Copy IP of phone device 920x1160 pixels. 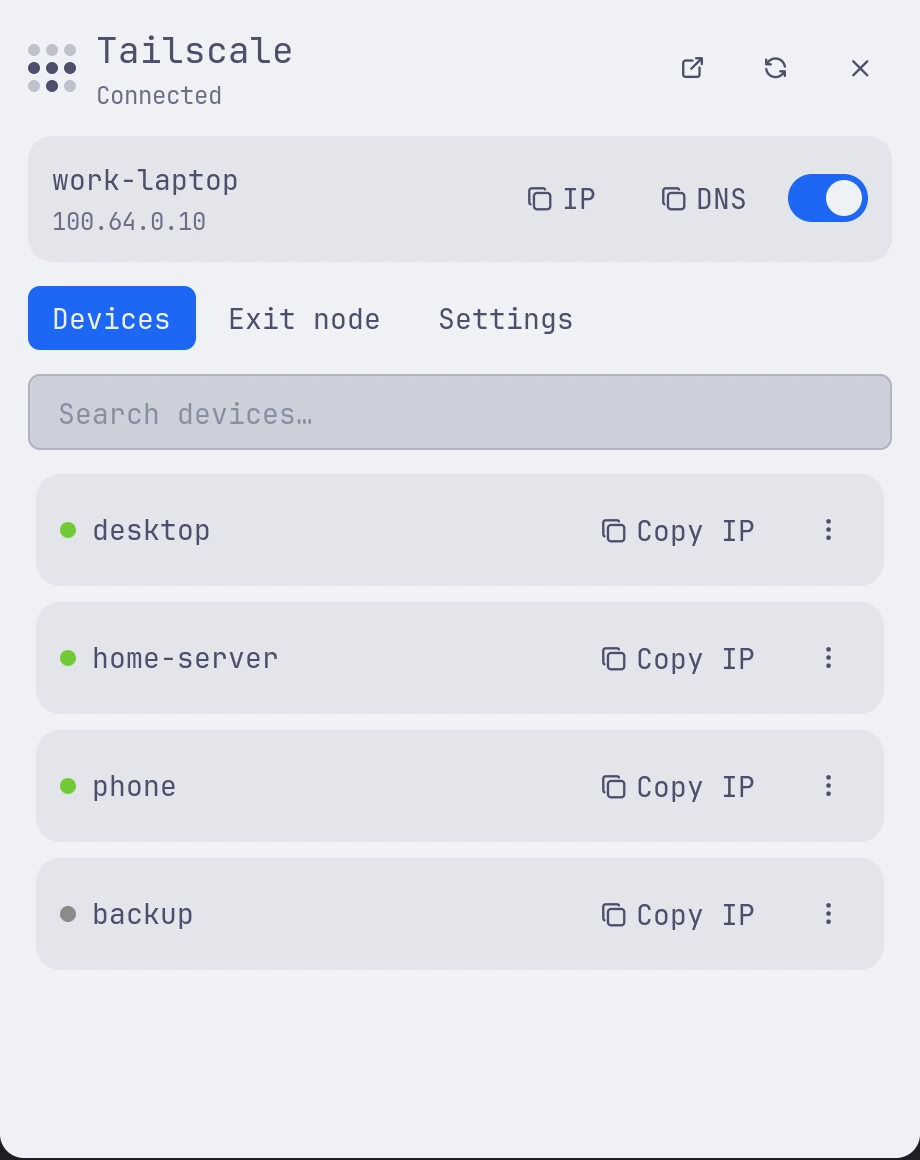[x=677, y=786]
